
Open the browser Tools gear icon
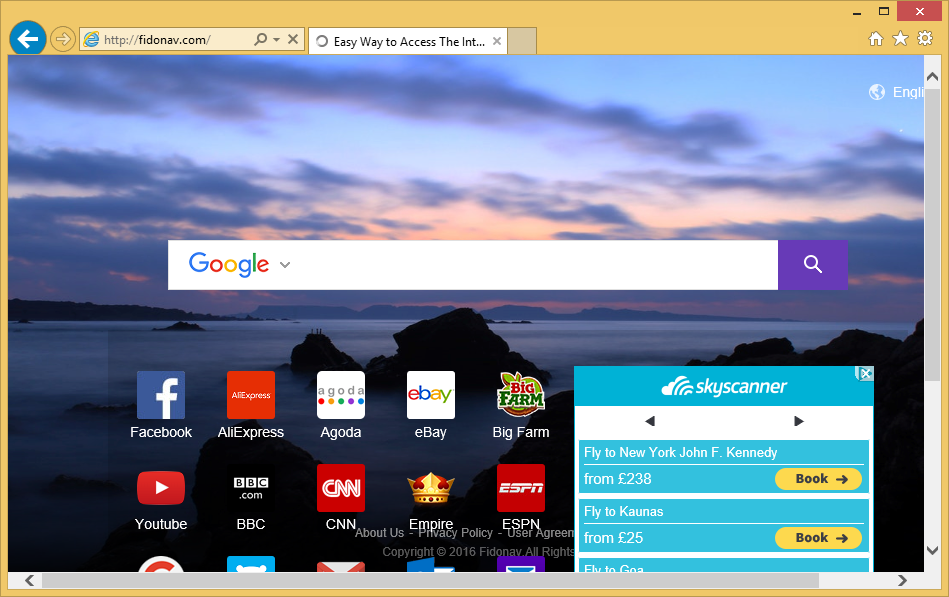[925, 39]
